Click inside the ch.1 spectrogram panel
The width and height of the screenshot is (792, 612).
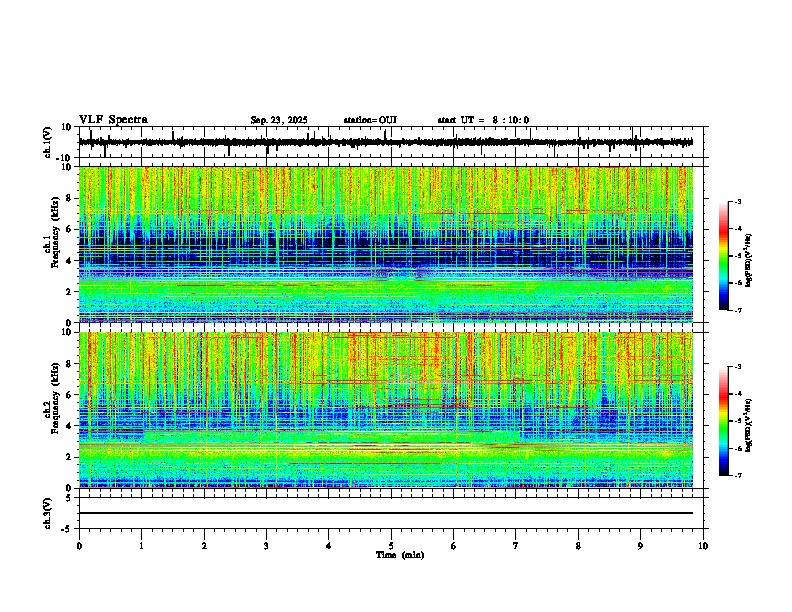386,244
